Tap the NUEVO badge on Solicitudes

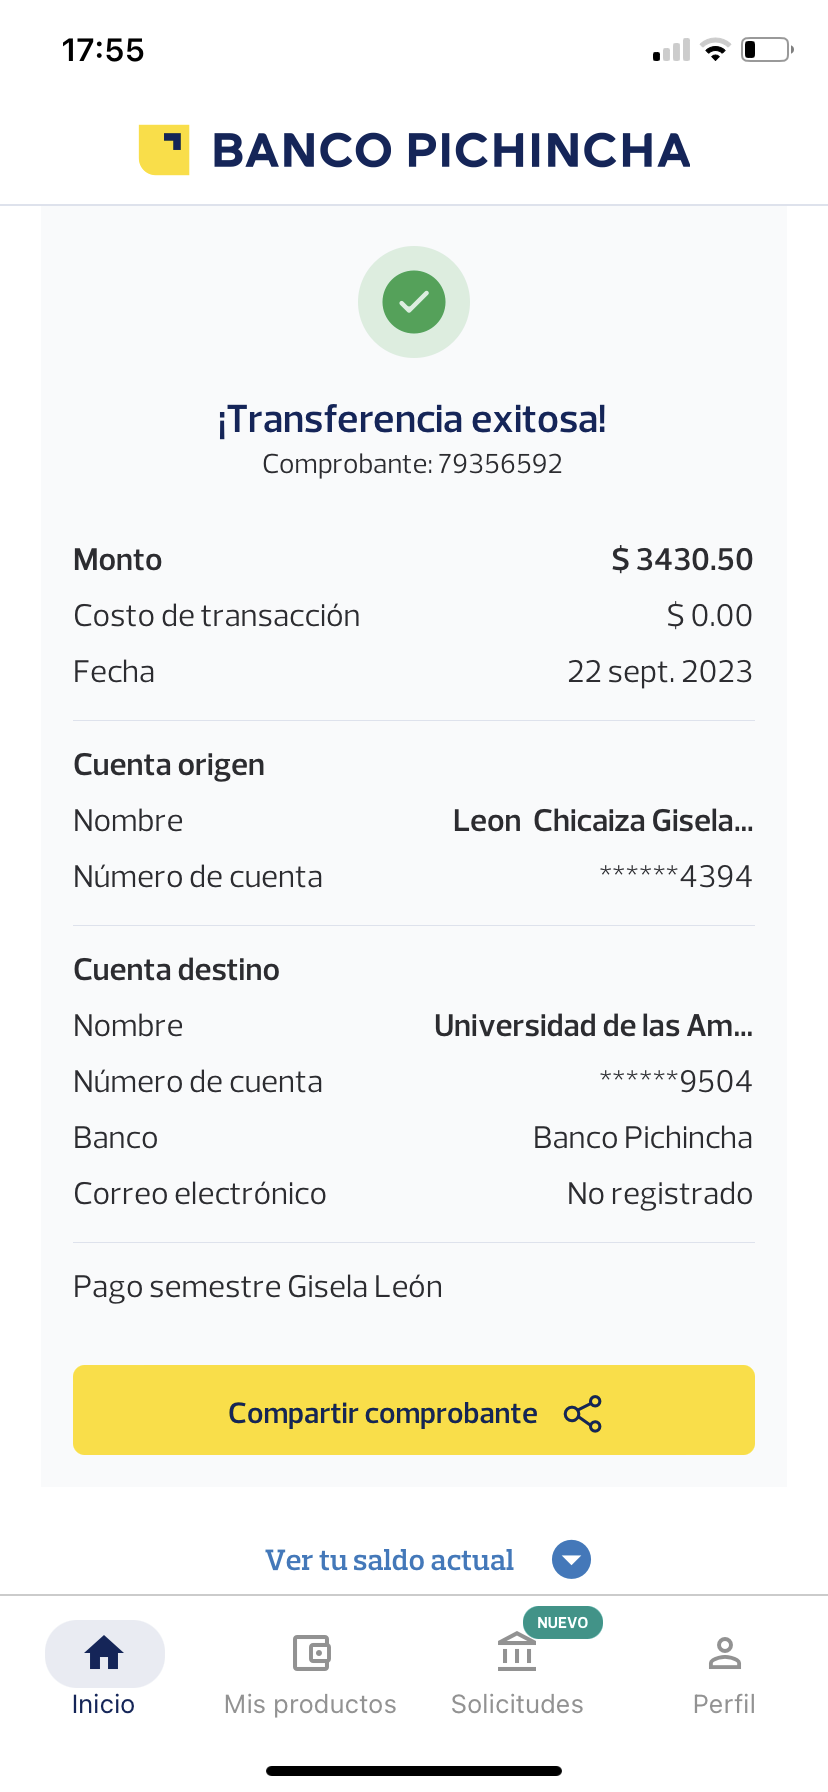(x=562, y=1622)
